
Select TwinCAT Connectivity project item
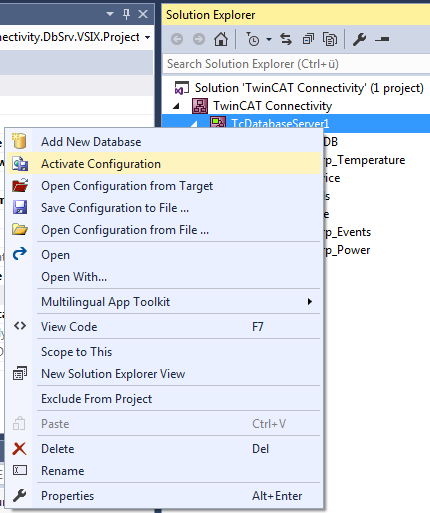pos(272,106)
